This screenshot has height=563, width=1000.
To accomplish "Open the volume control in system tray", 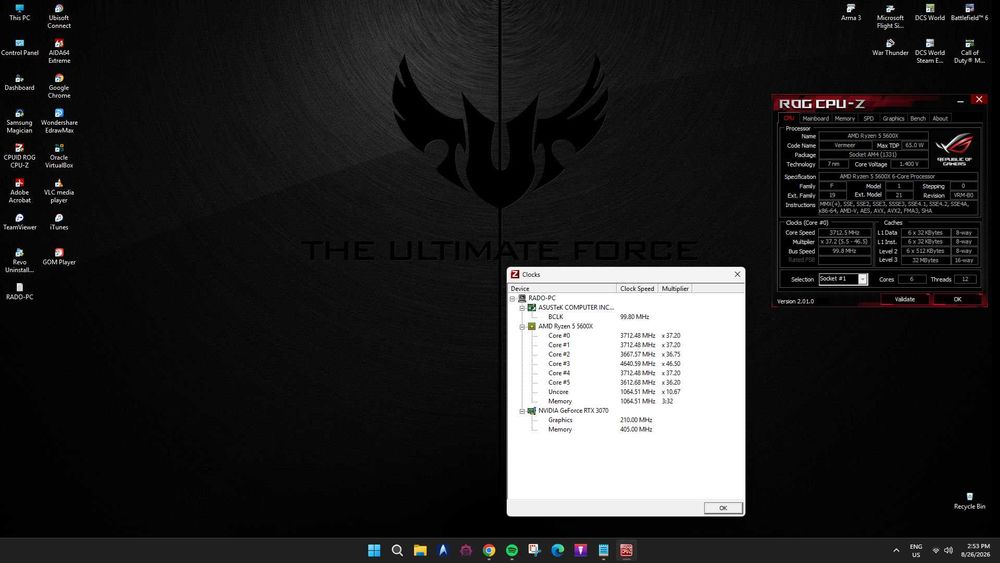I will tap(948, 550).
